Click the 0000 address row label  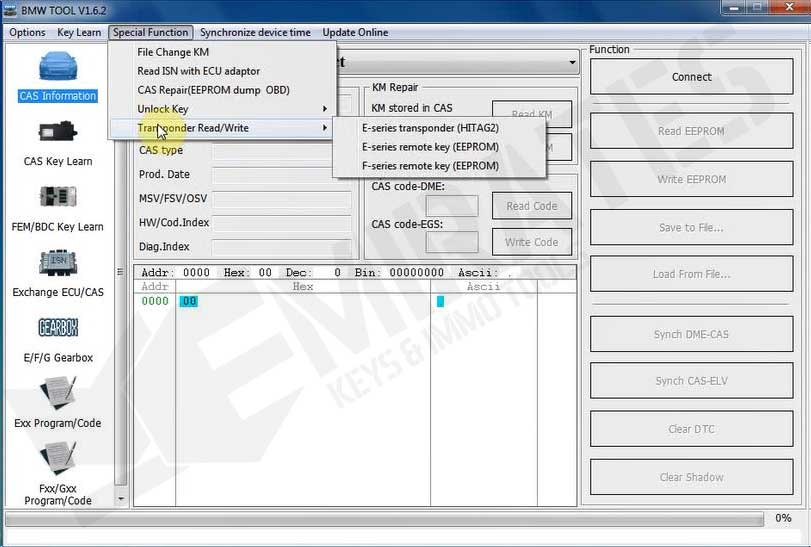155,301
